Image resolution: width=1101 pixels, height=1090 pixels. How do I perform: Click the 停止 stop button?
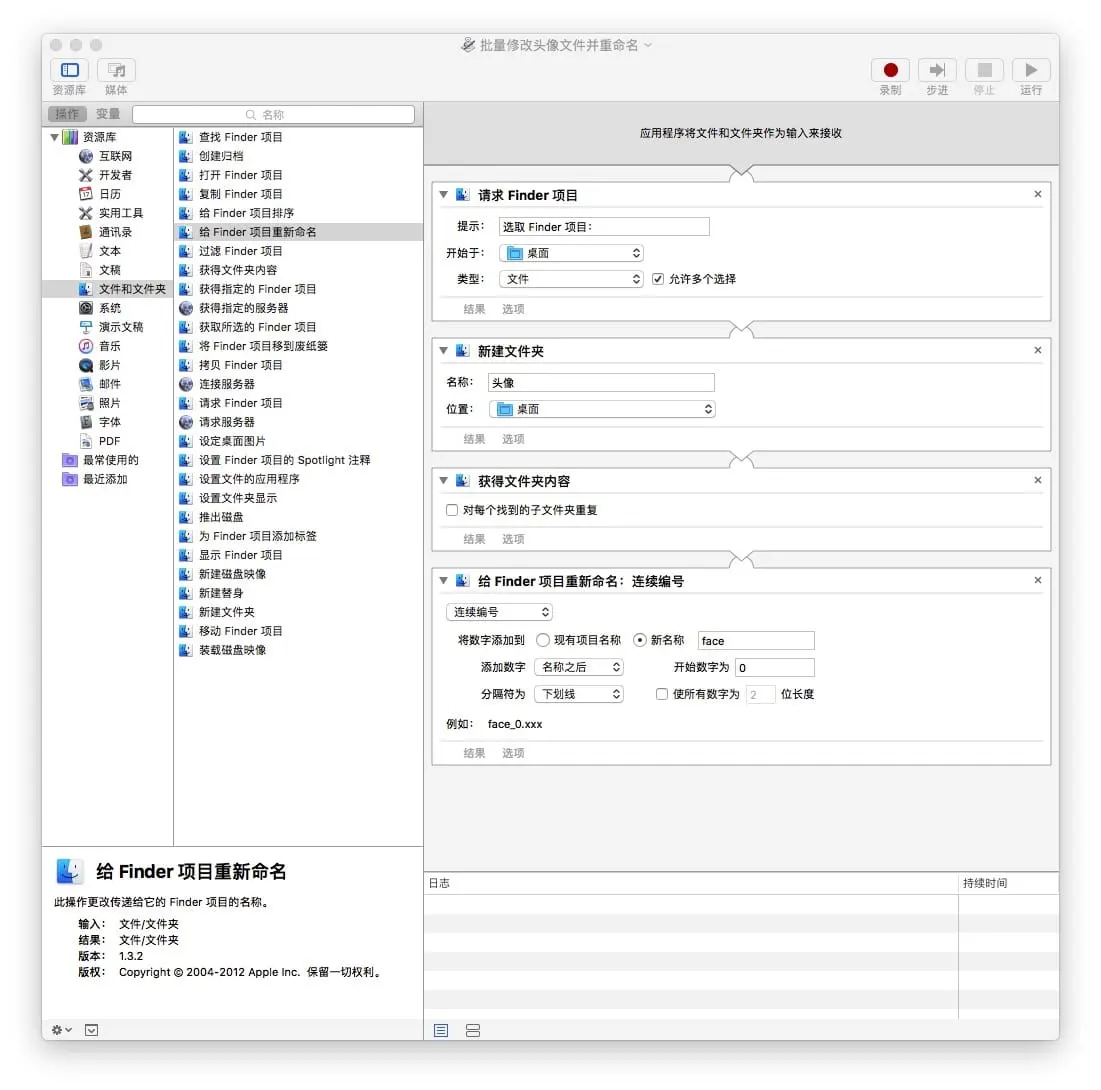click(984, 70)
